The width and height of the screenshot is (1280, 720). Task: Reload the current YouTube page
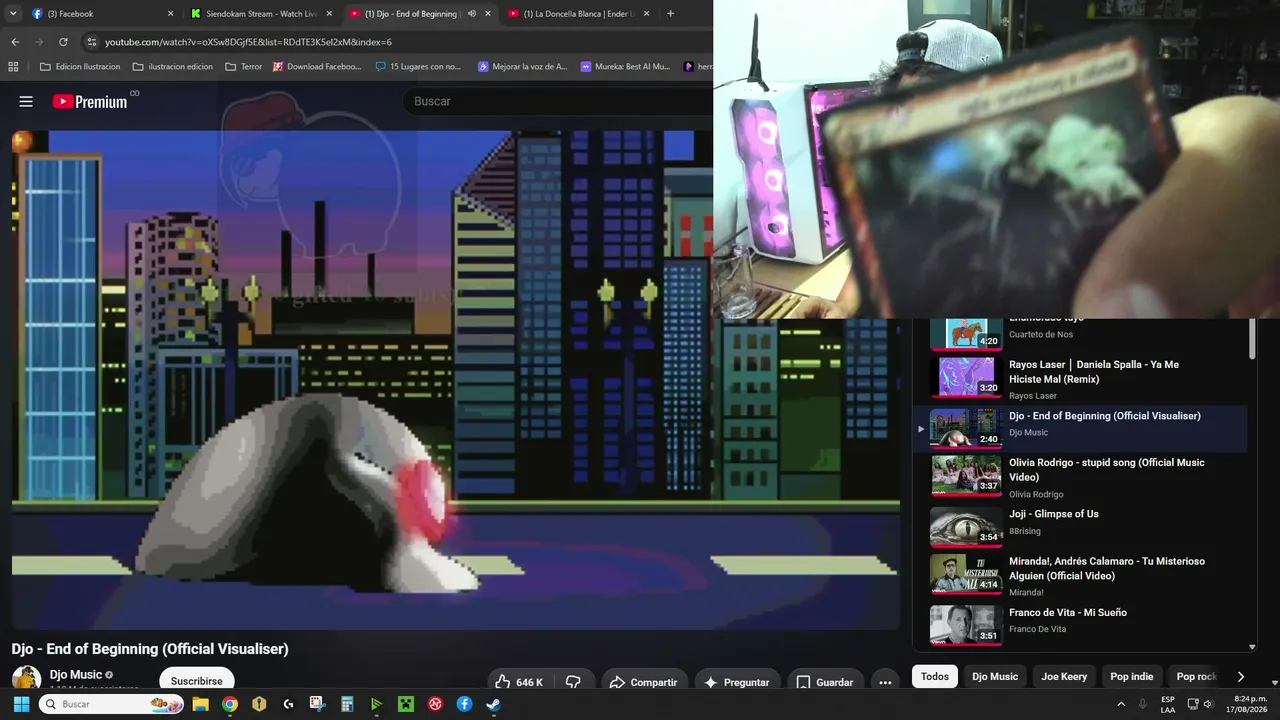tap(63, 42)
